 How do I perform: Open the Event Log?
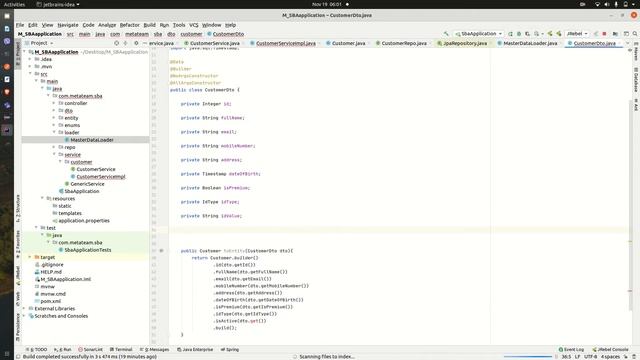(x=571, y=350)
